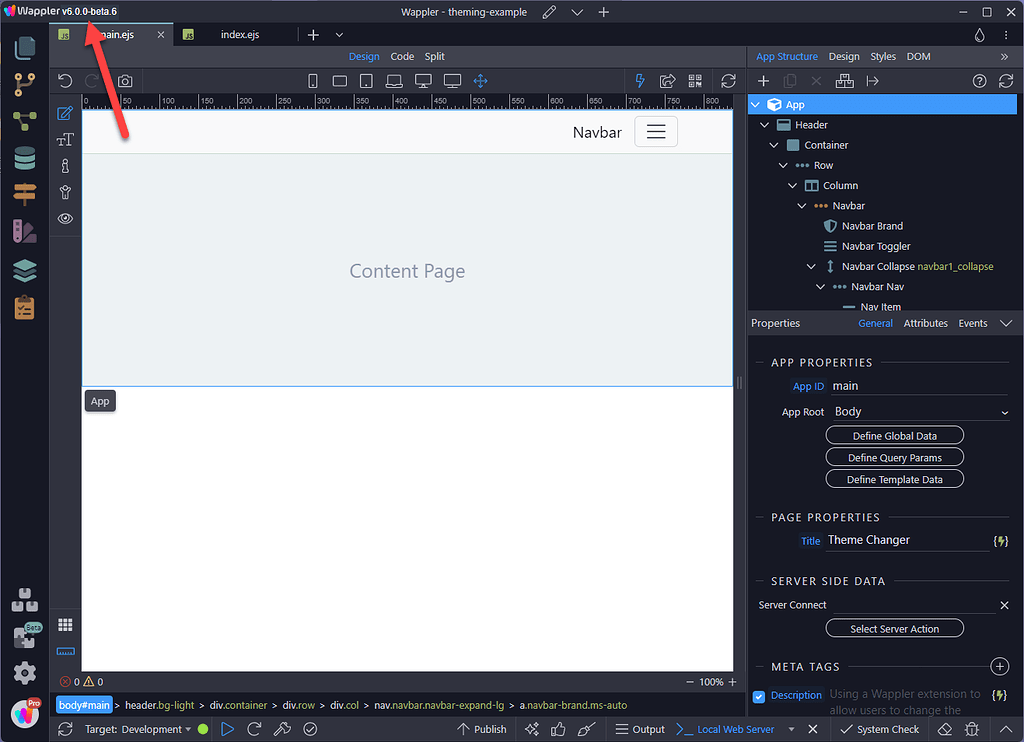Image resolution: width=1024 pixels, height=742 pixels.
Task: Toggle element outlines with the move arrows icon
Action: [x=480, y=80]
